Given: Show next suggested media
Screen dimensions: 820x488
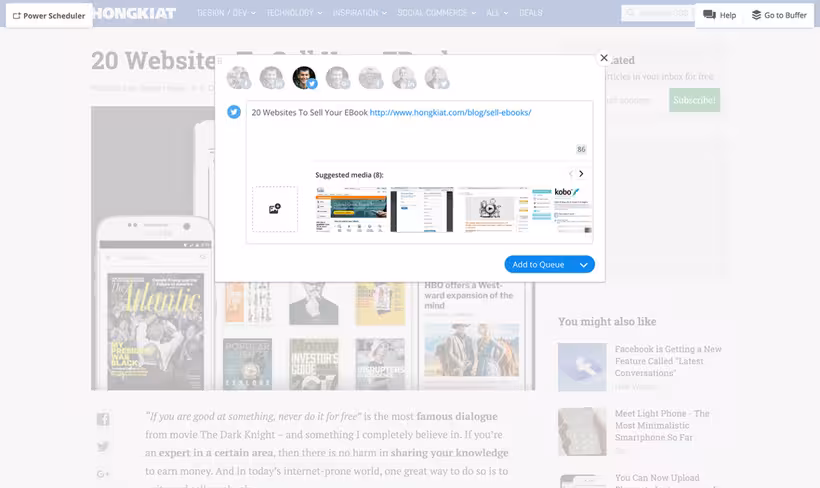Looking at the screenshot, I should coord(581,174).
